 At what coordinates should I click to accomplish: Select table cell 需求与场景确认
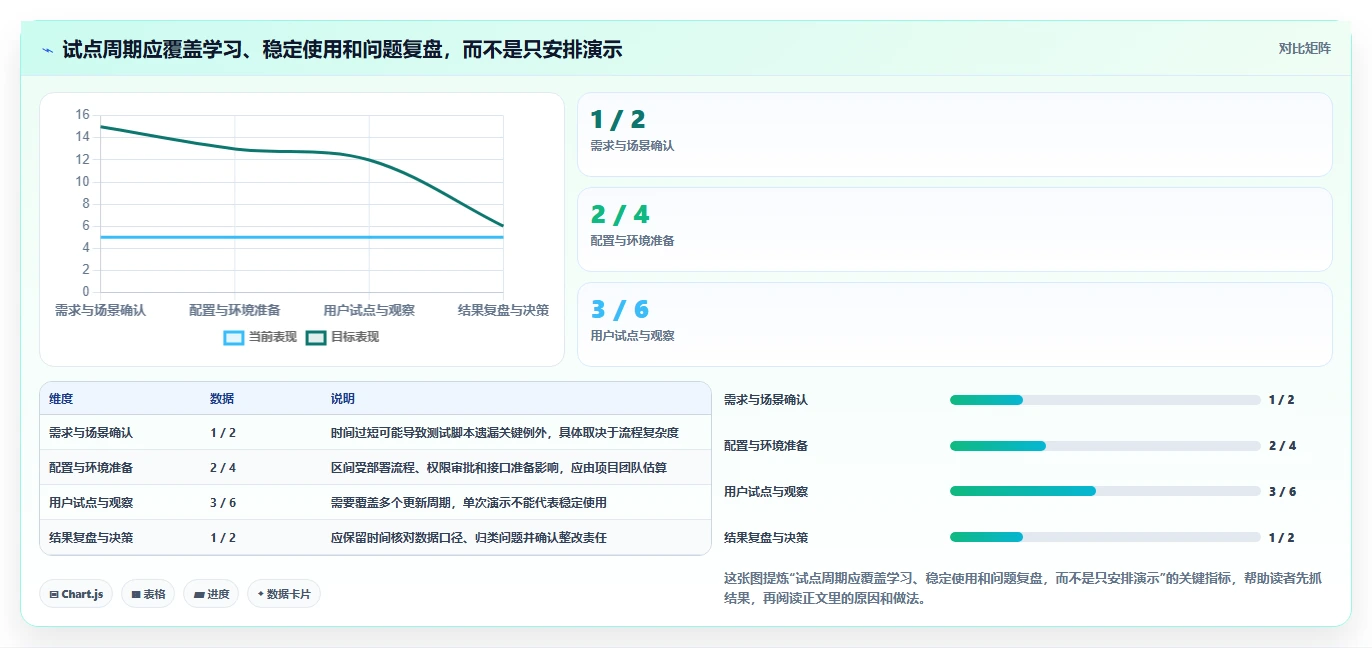pyautogui.click(x=91, y=433)
